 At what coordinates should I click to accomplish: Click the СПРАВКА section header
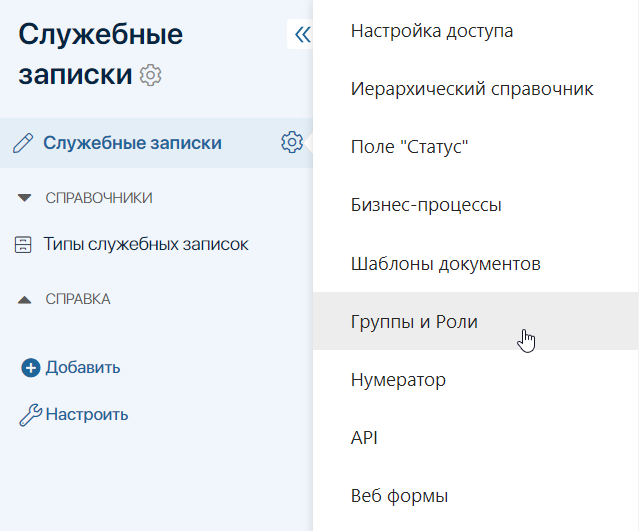tap(77, 299)
